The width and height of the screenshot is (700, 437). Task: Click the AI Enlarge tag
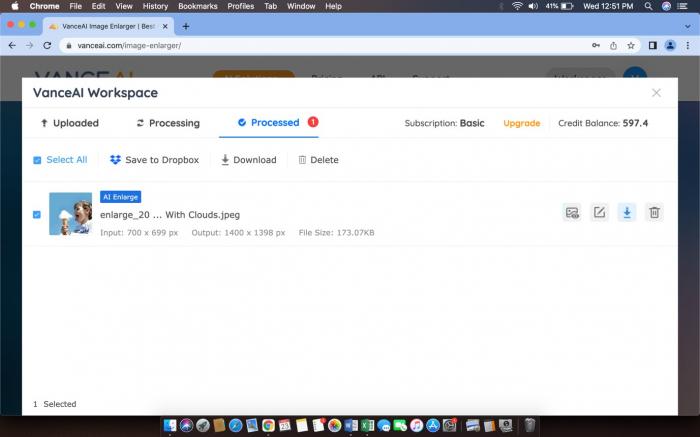click(121, 197)
